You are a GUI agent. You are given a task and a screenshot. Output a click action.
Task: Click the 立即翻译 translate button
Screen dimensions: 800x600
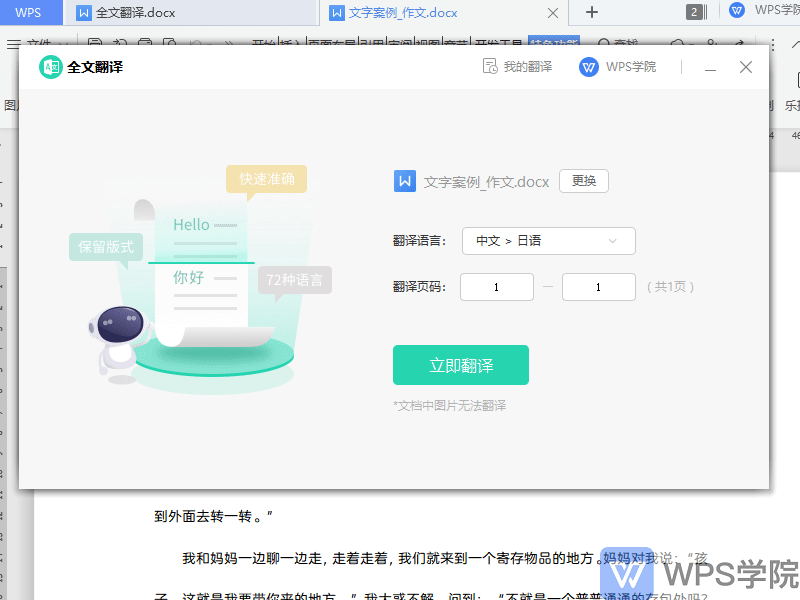(x=461, y=365)
